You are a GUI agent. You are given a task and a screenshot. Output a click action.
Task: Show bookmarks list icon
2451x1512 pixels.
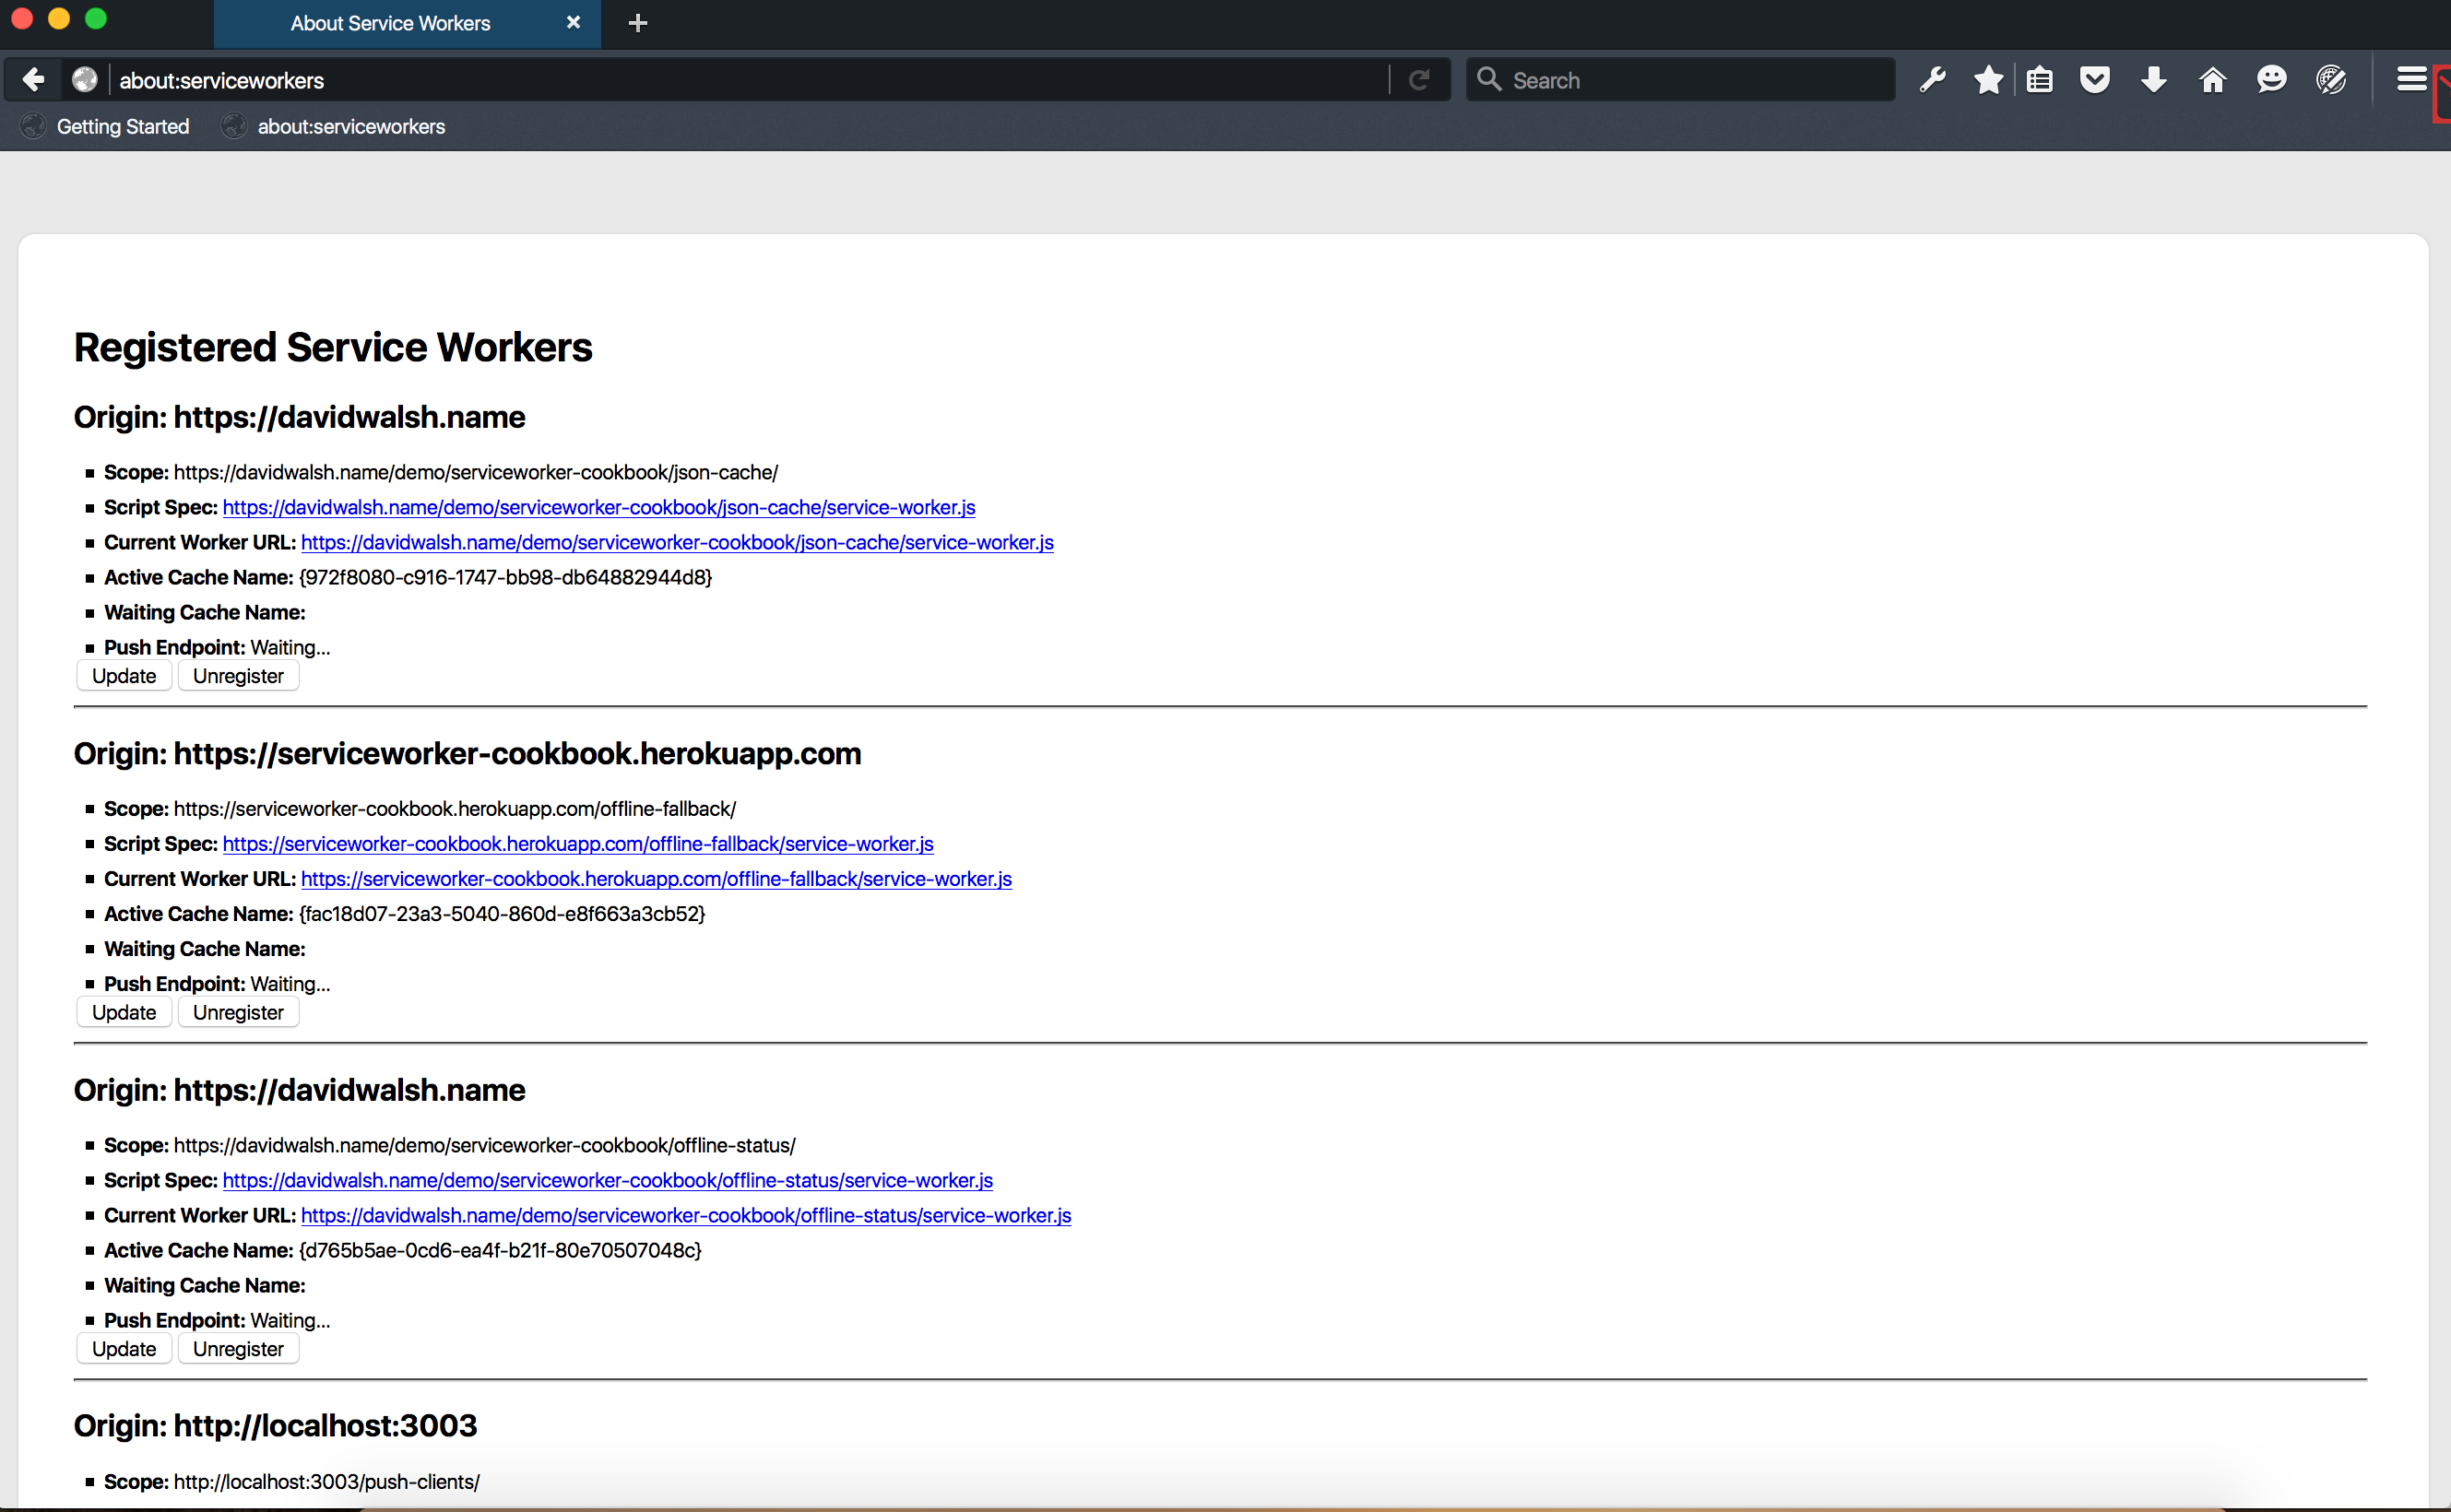pos(2039,80)
